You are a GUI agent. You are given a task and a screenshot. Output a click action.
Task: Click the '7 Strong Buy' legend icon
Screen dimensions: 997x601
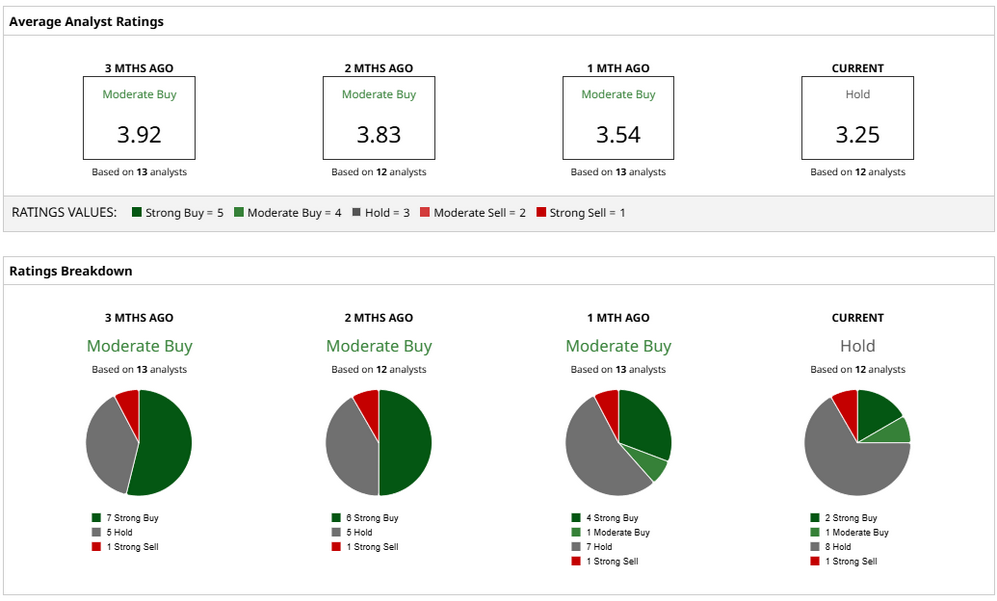click(x=97, y=518)
